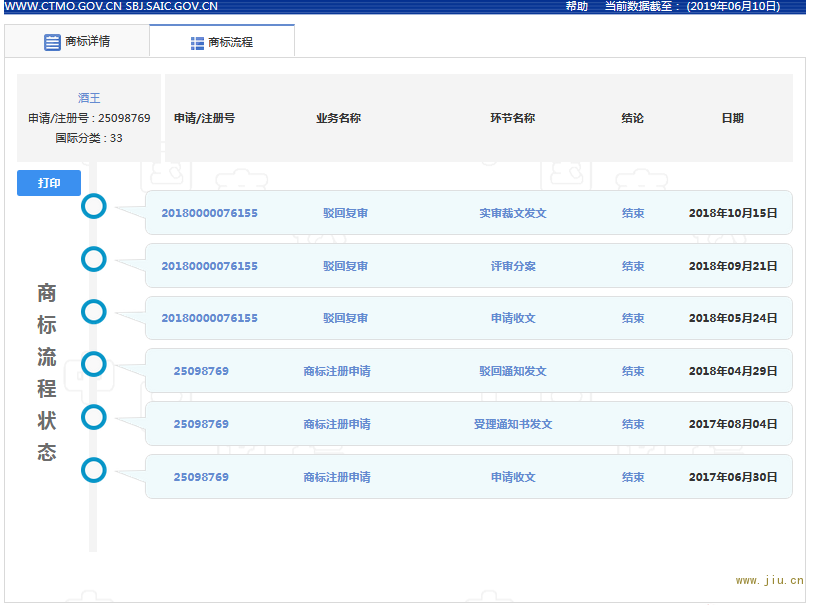Click the date 2018年10月15日
Screen dimensions: 813x605
733,213
